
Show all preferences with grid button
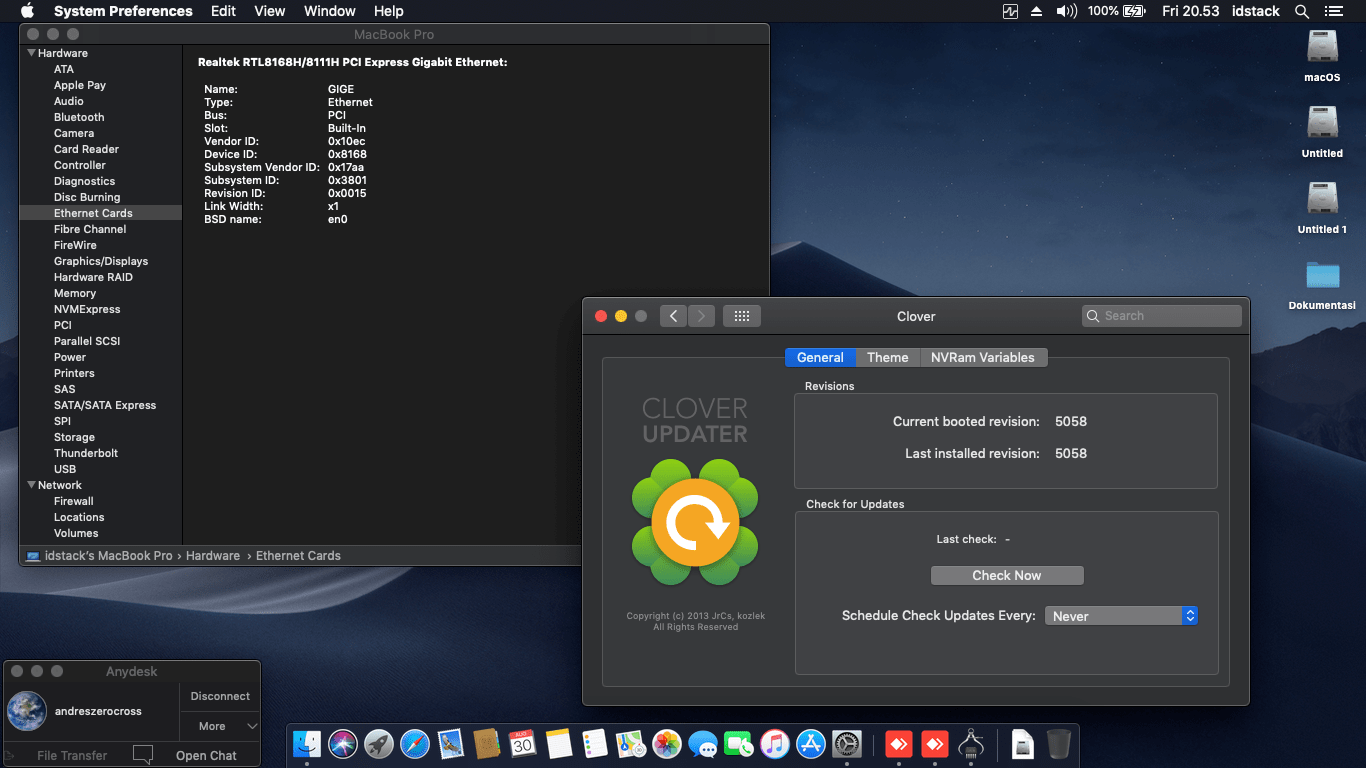pos(742,316)
